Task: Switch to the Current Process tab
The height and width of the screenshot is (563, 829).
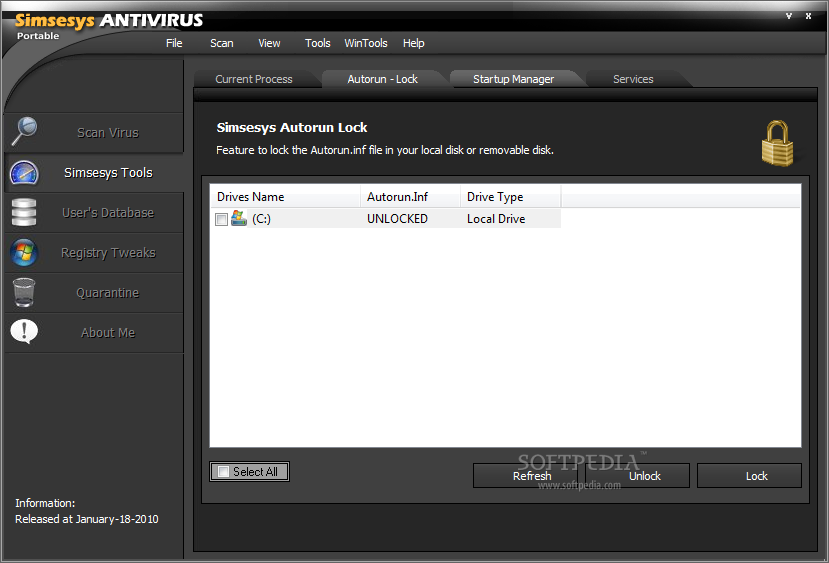Action: (254, 79)
